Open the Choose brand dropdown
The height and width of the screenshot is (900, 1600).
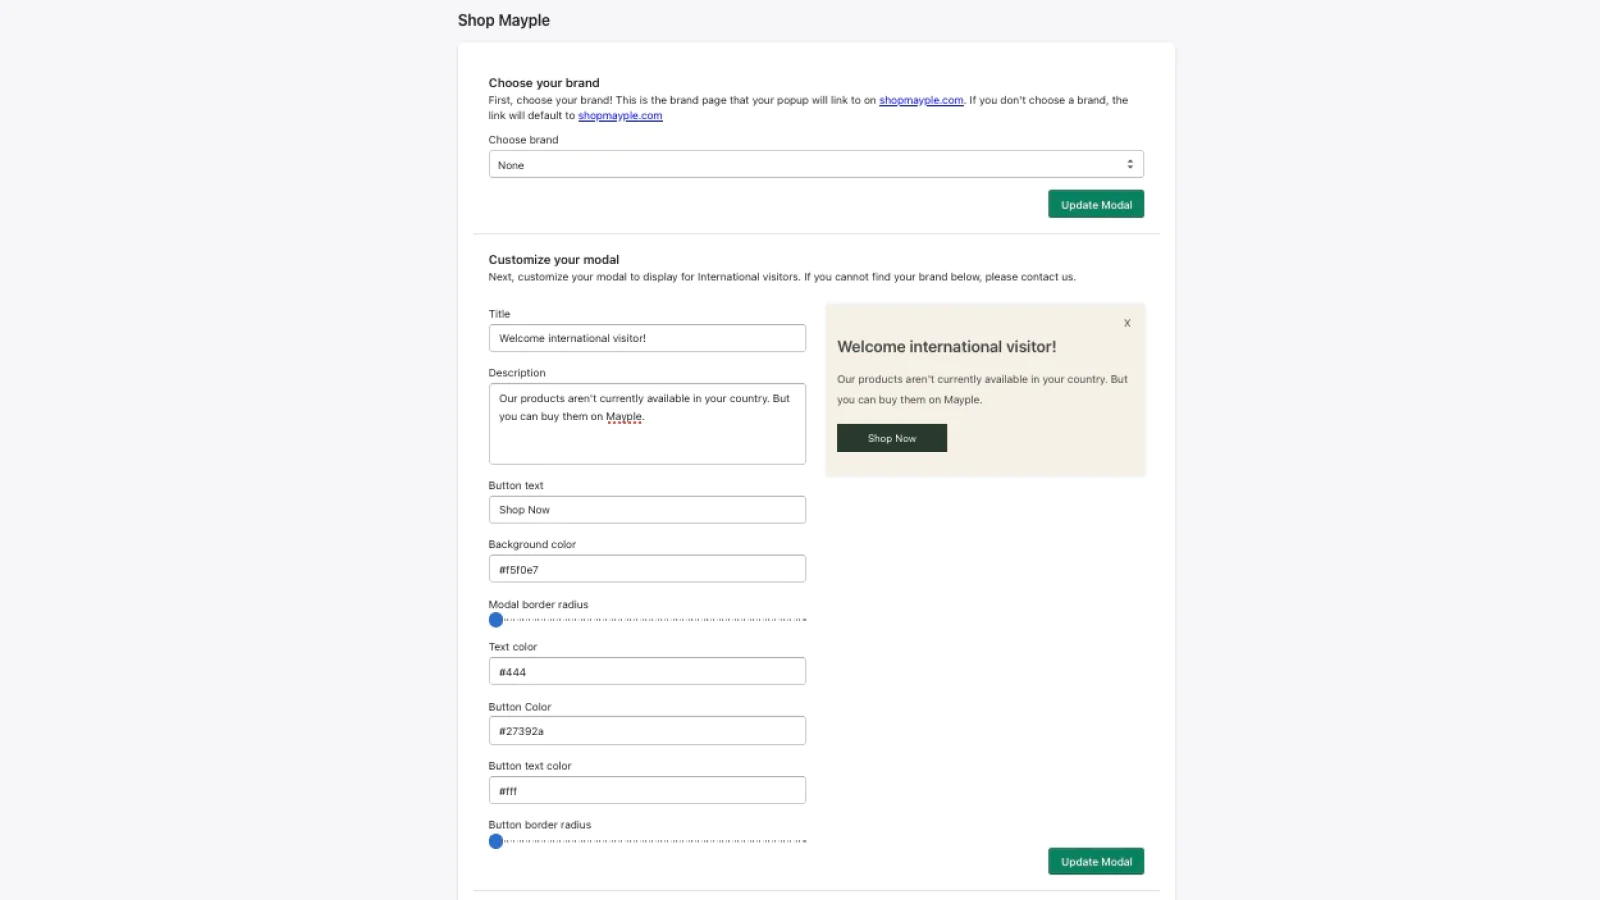pyautogui.click(x=815, y=165)
